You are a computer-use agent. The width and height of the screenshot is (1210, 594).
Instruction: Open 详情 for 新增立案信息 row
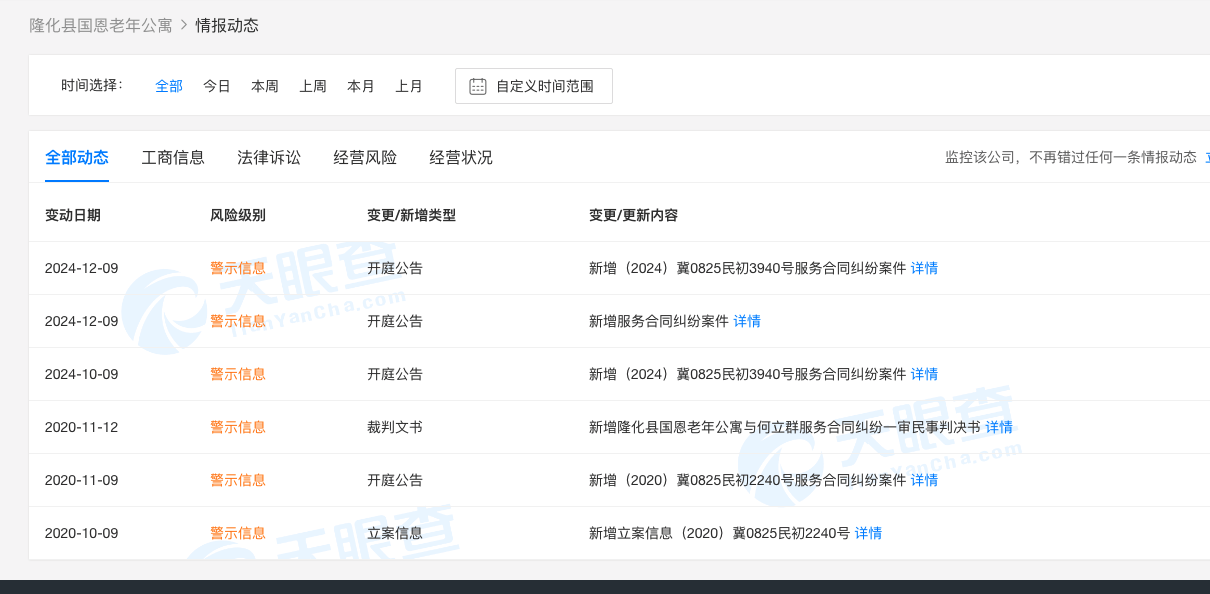[868, 533]
